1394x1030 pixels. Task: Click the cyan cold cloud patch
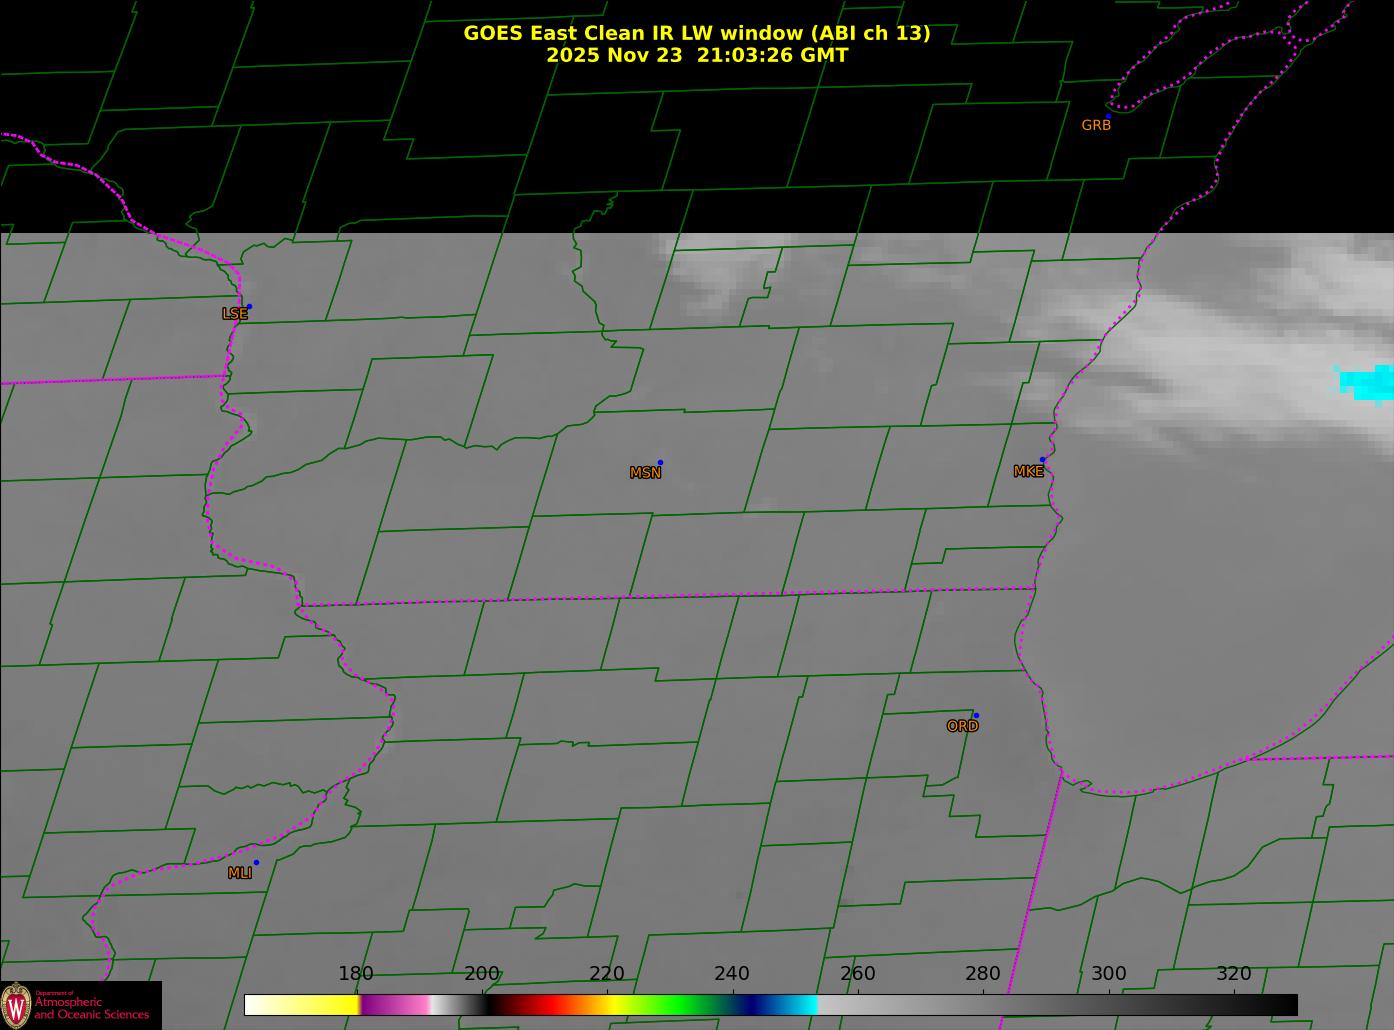1368,382
